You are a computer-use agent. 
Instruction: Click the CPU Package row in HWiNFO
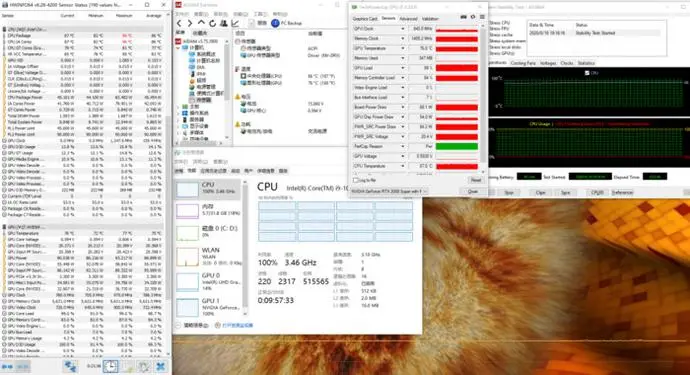point(83,36)
